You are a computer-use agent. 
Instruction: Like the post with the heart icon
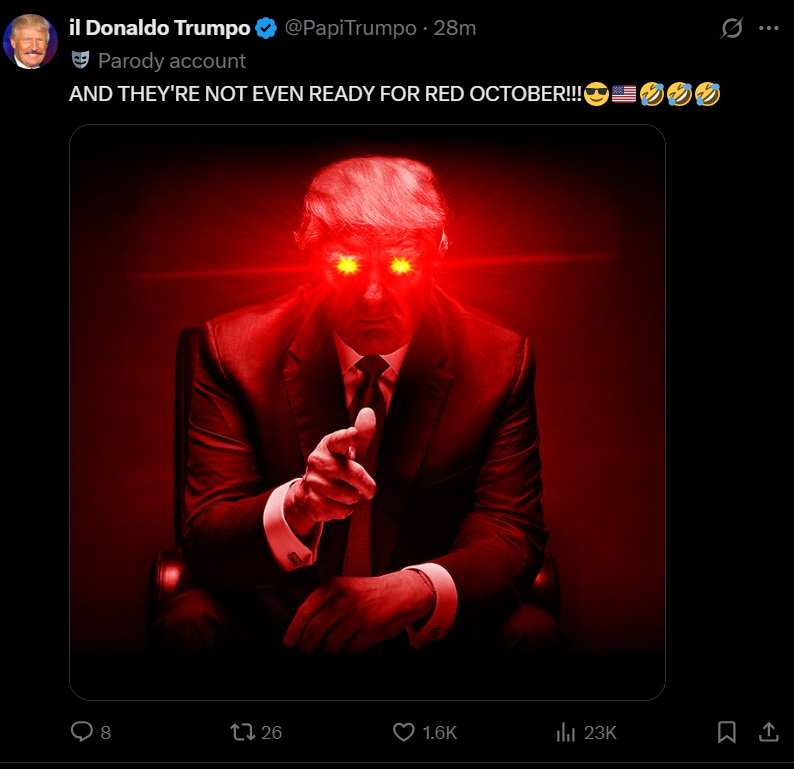pos(404,732)
